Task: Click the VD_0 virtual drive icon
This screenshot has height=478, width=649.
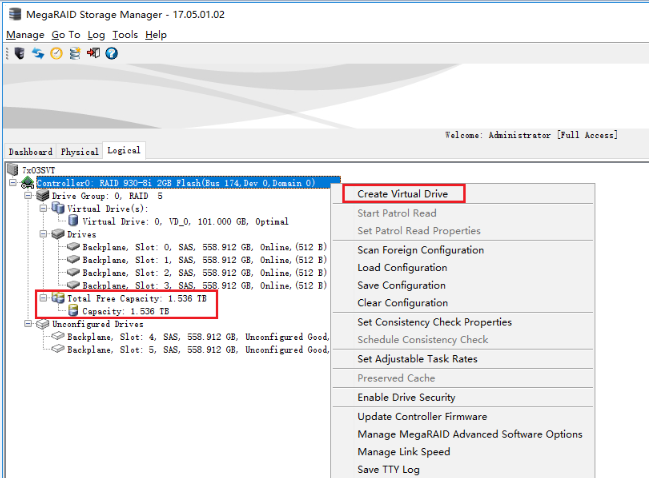Action: pos(73,221)
